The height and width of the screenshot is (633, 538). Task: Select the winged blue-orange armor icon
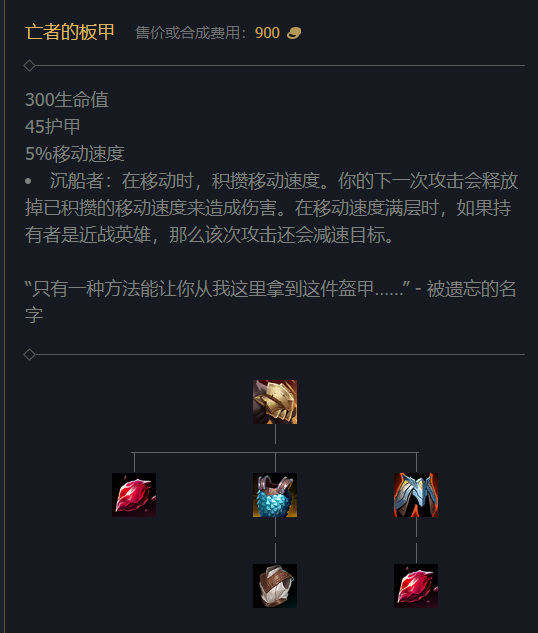click(x=416, y=495)
